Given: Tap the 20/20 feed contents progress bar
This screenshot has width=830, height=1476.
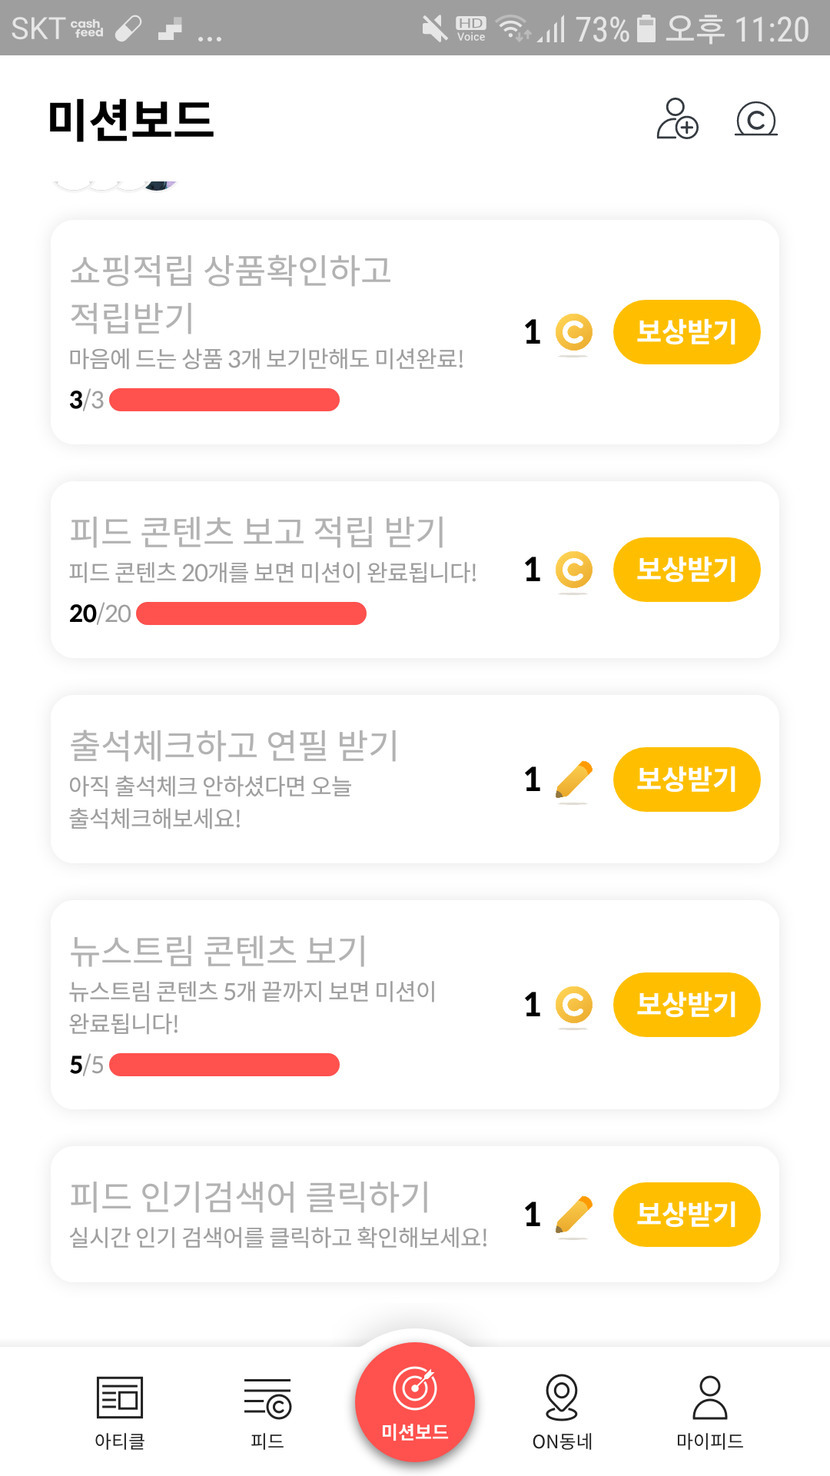Looking at the screenshot, I should pos(251,614).
